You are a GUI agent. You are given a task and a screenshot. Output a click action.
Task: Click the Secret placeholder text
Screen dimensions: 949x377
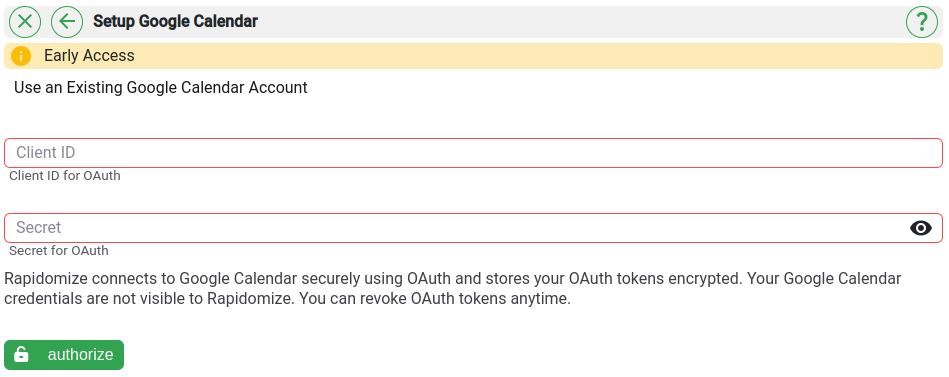point(39,228)
